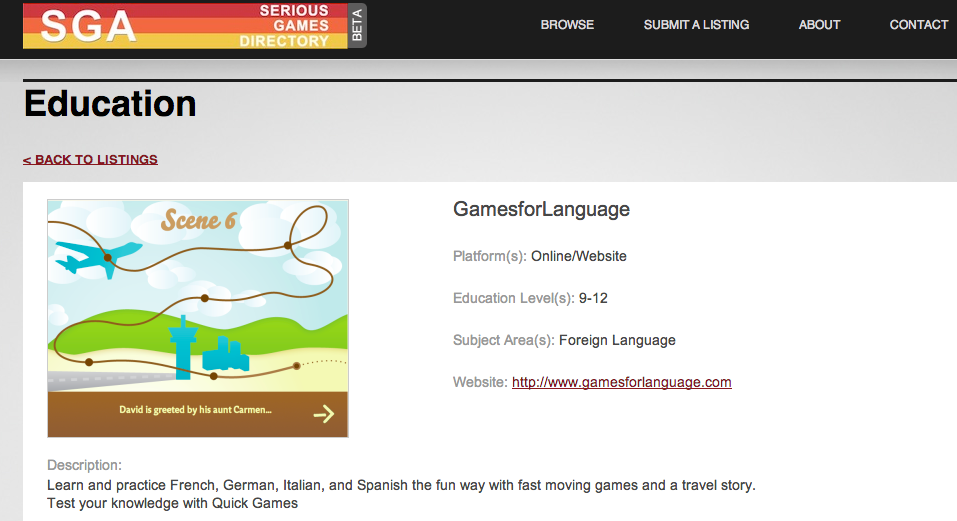Click the 'Description:' label

pos(84,465)
